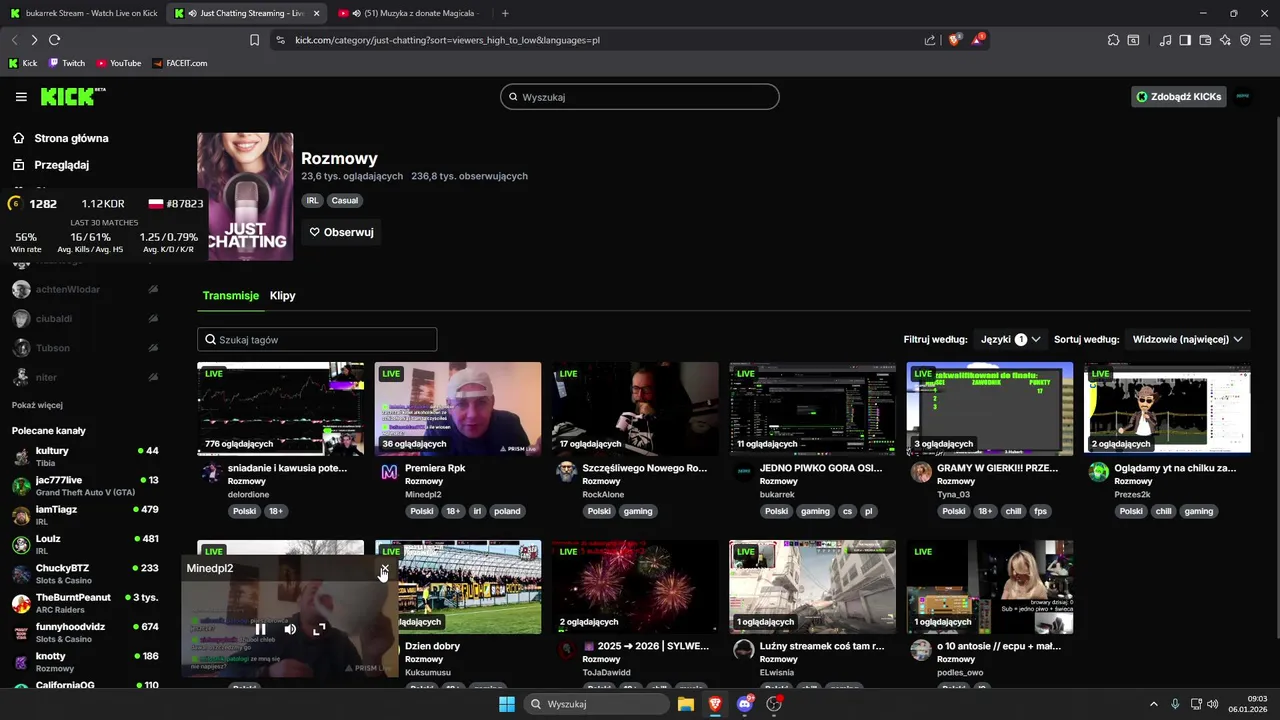
Task: Open the Twitch bookmark
Action: (67, 63)
